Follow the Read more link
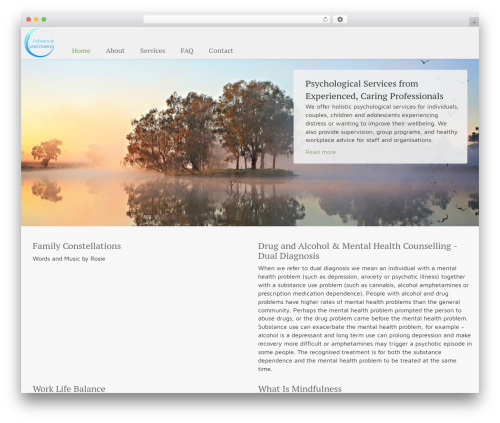The height and width of the screenshot is (423, 500). click(x=320, y=152)
